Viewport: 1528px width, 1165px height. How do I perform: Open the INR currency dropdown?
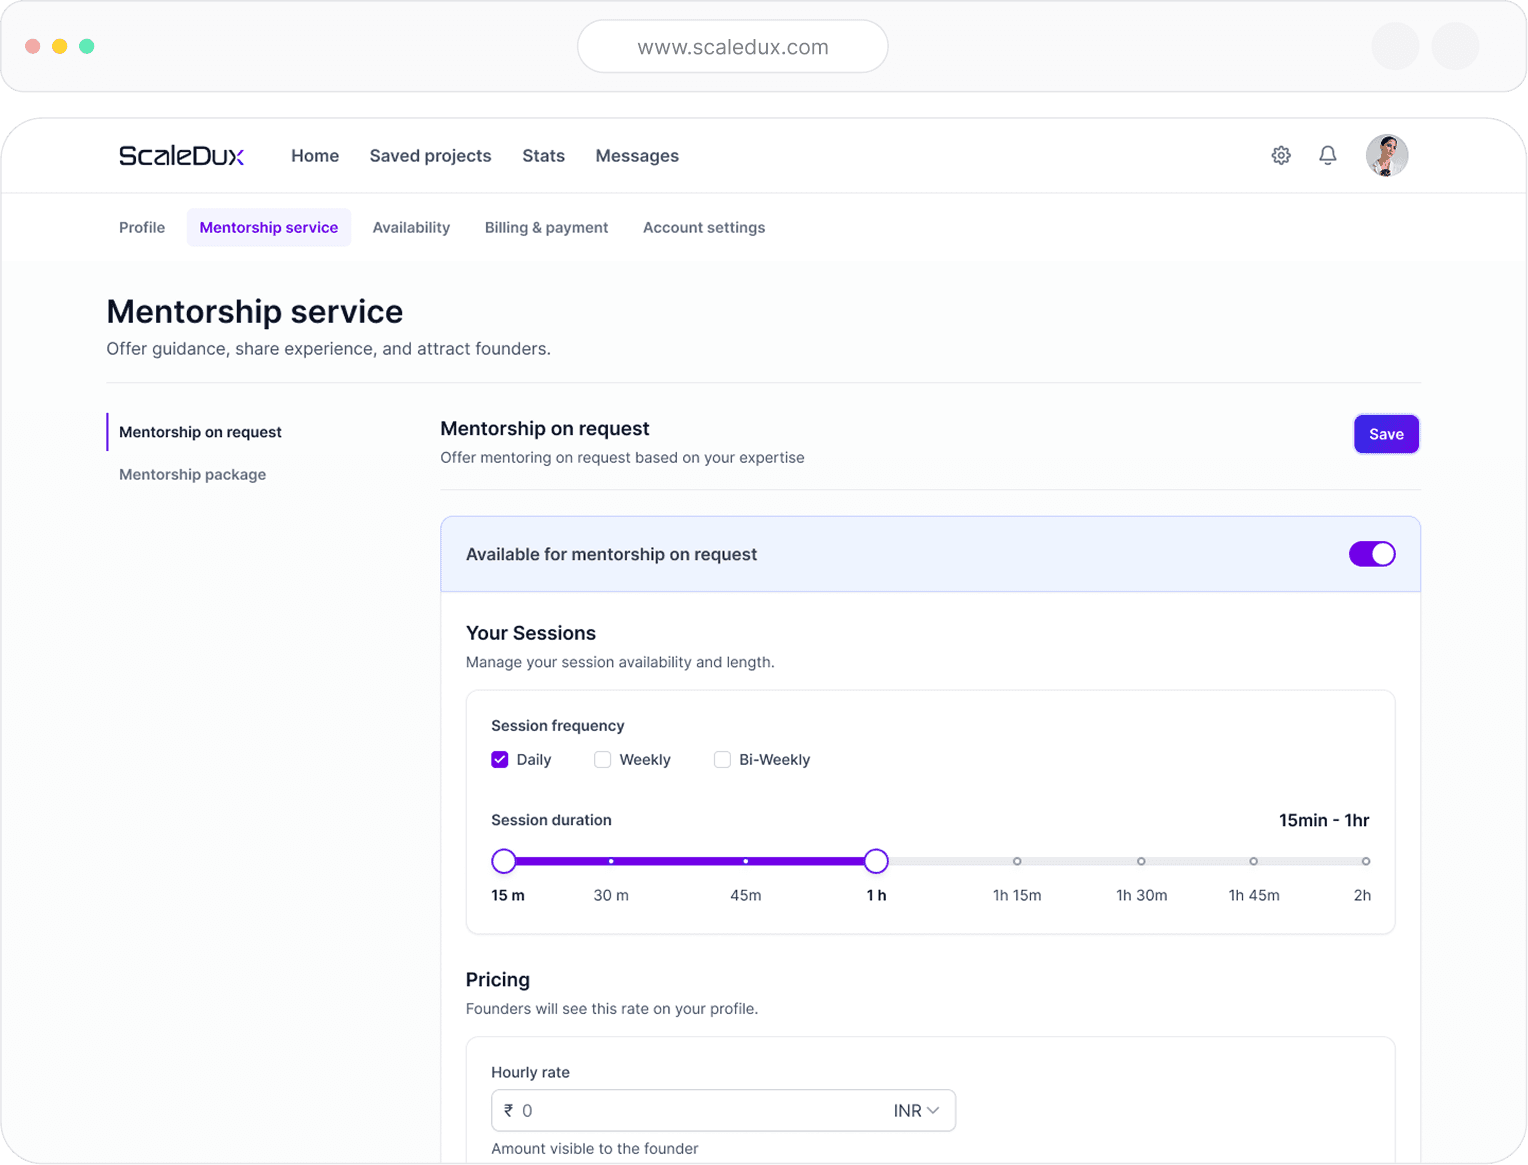point(916,1111)
